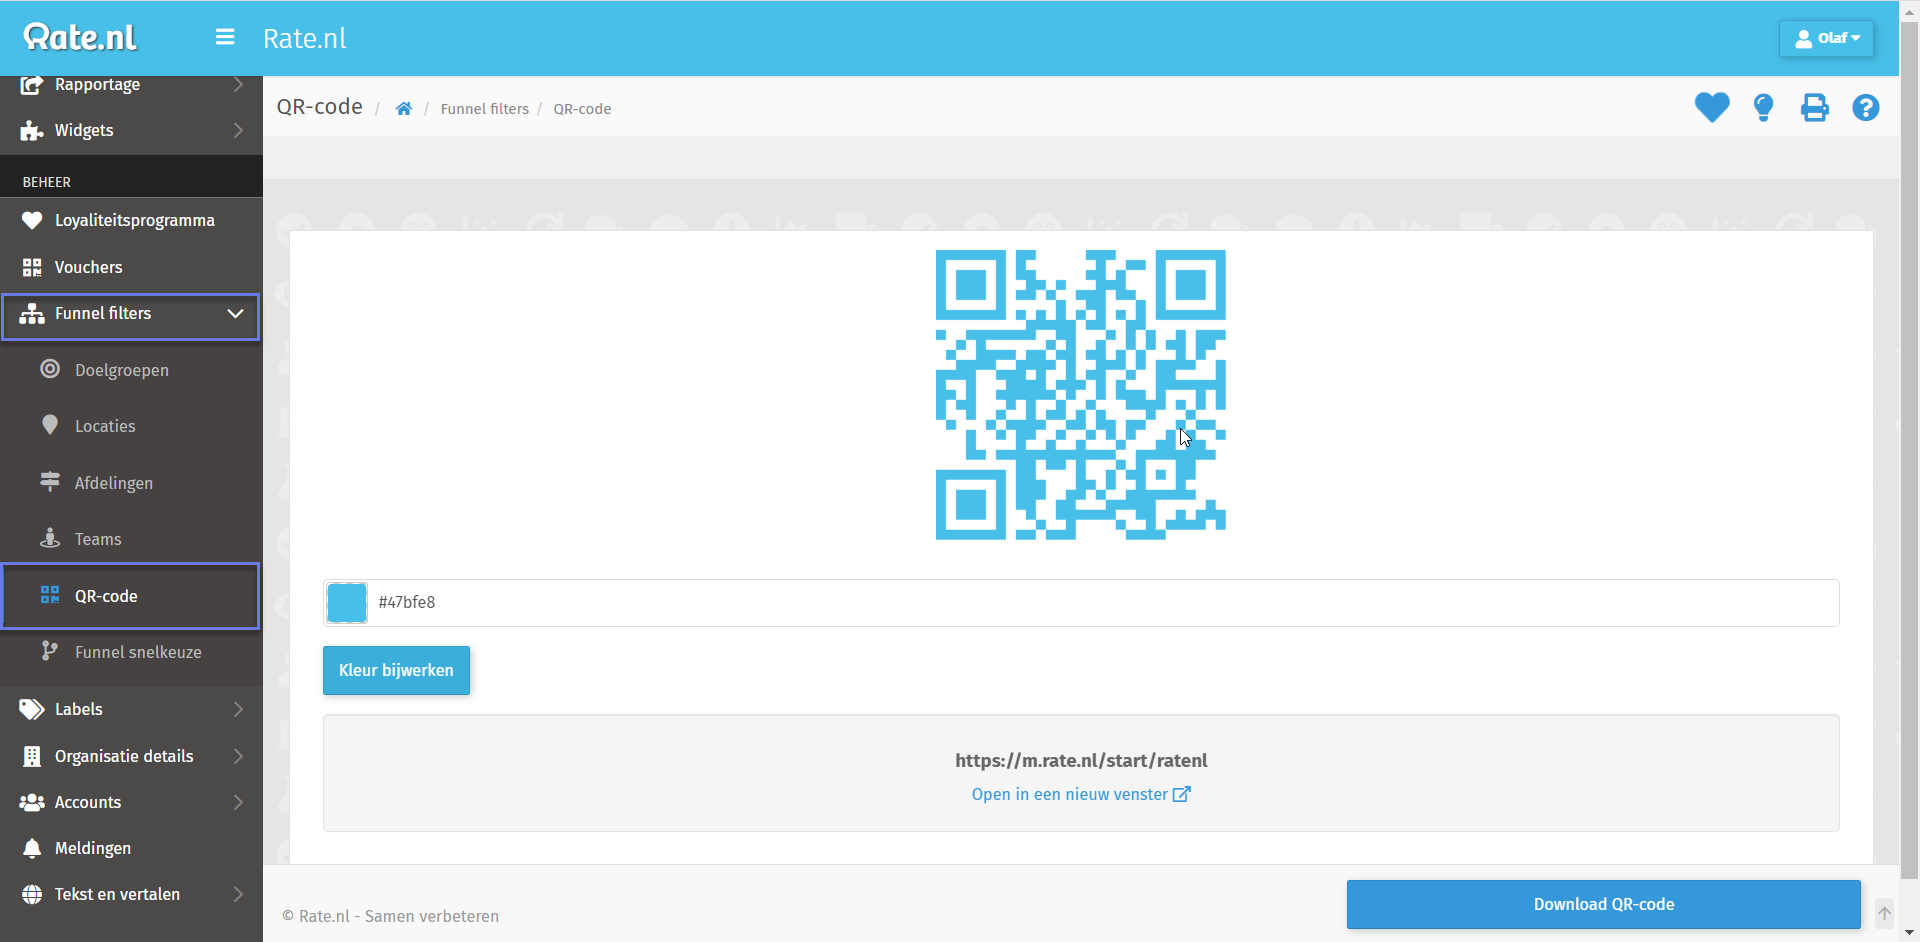Go to Funnel filters breadcrumb link

click(x=484, y=109)
